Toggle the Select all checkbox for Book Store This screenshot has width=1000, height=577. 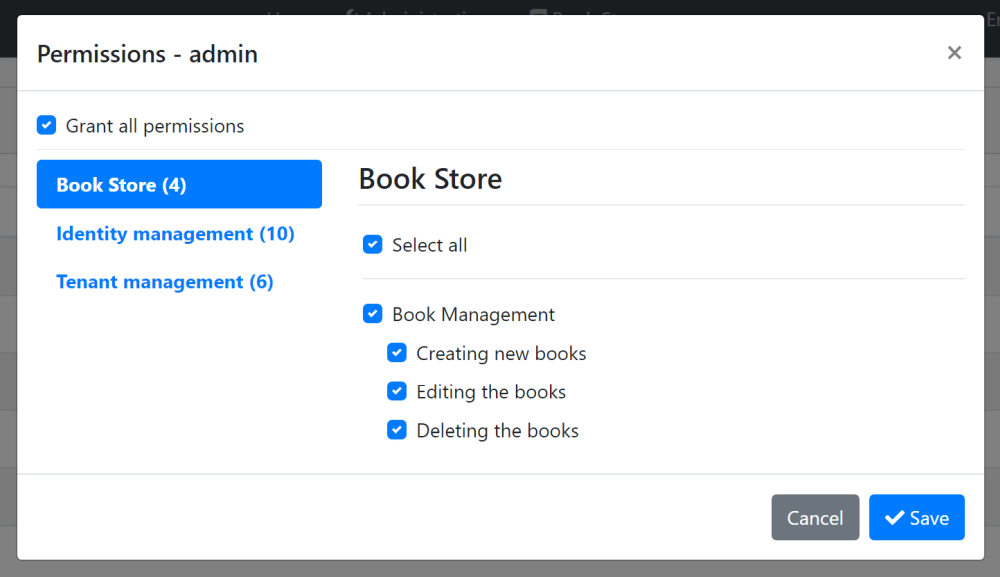(373, 244)
